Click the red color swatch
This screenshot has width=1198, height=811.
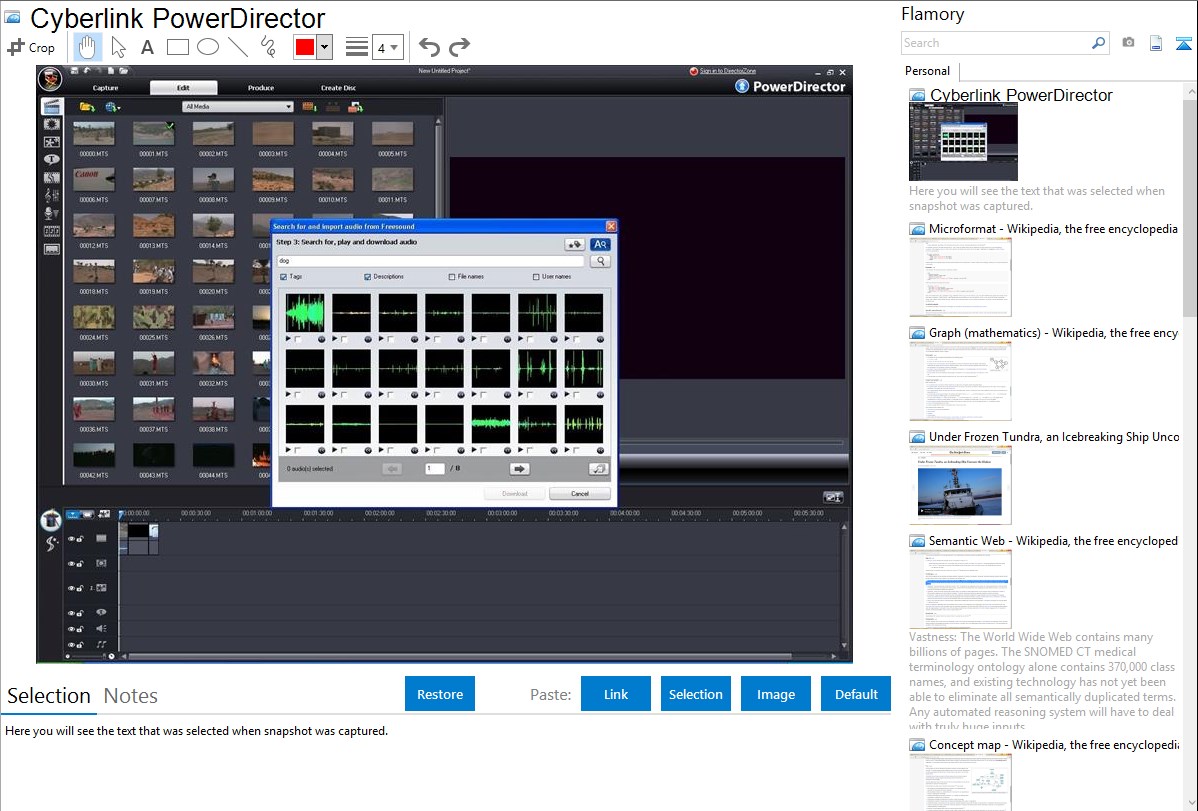coord(305,47)
